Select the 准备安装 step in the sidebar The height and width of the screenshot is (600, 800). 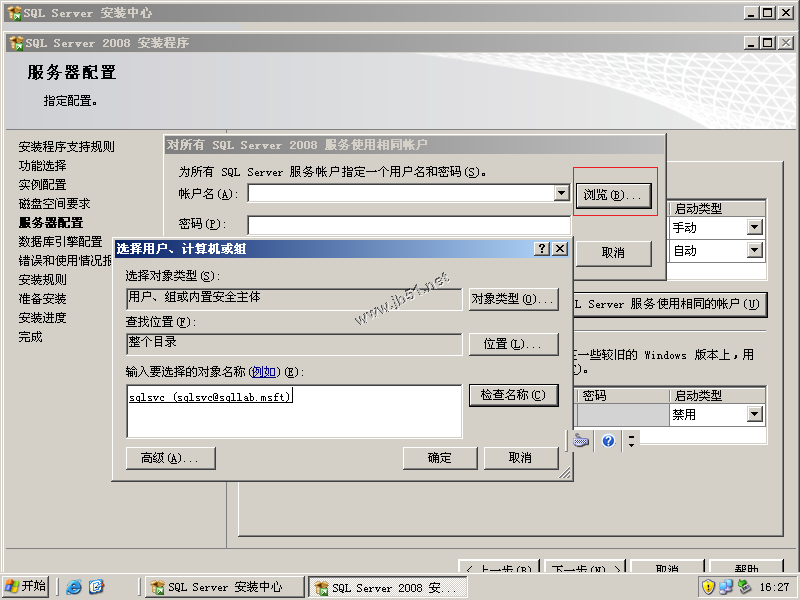pos(42,298)
